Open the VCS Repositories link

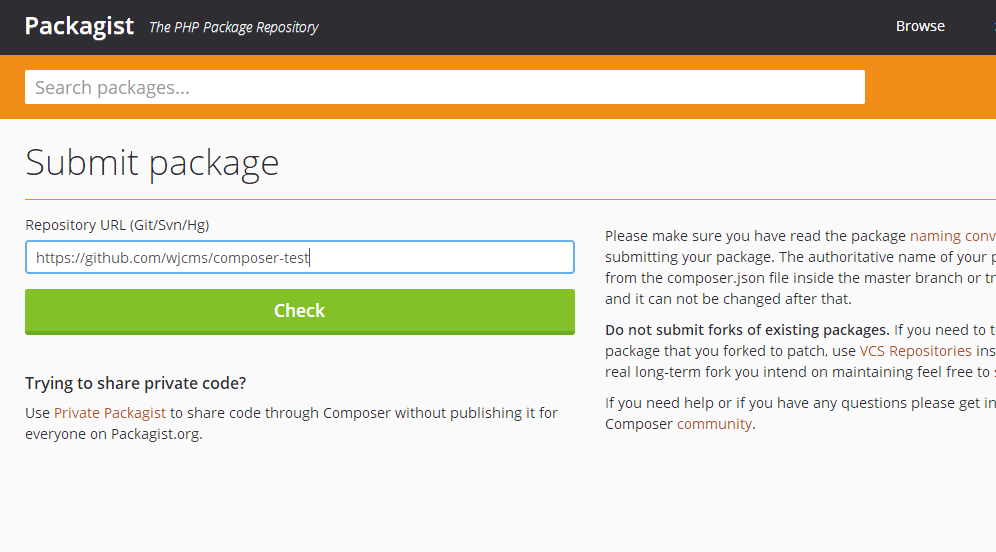915,351
